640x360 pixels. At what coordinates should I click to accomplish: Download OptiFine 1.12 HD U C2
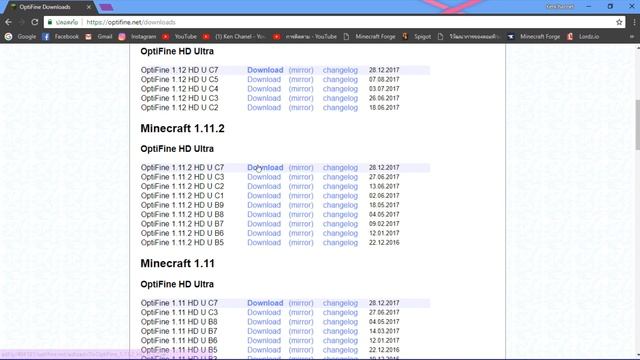coord(264,108)
